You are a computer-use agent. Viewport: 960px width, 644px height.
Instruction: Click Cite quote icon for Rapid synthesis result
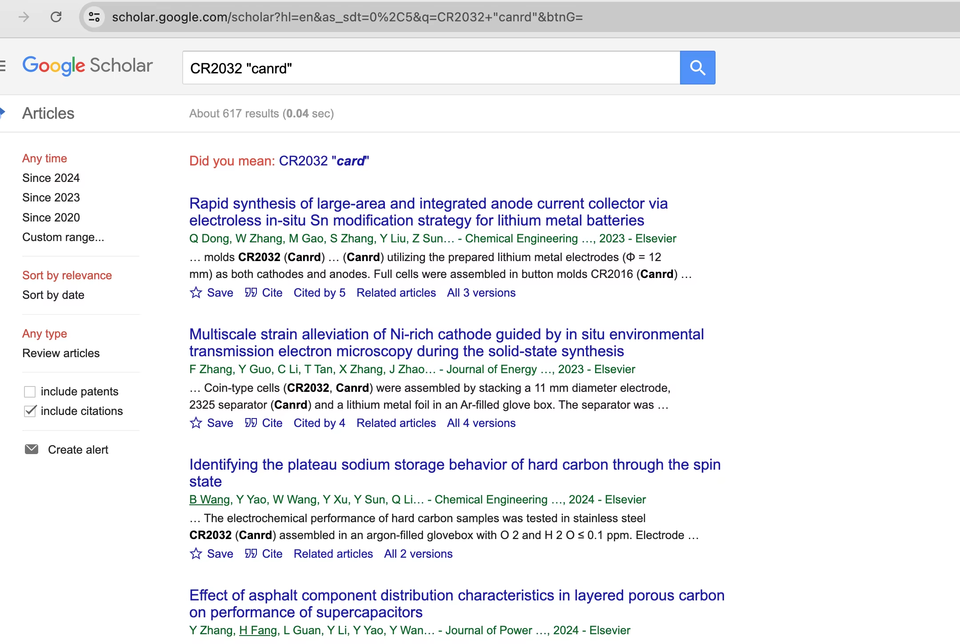point(251,293)
